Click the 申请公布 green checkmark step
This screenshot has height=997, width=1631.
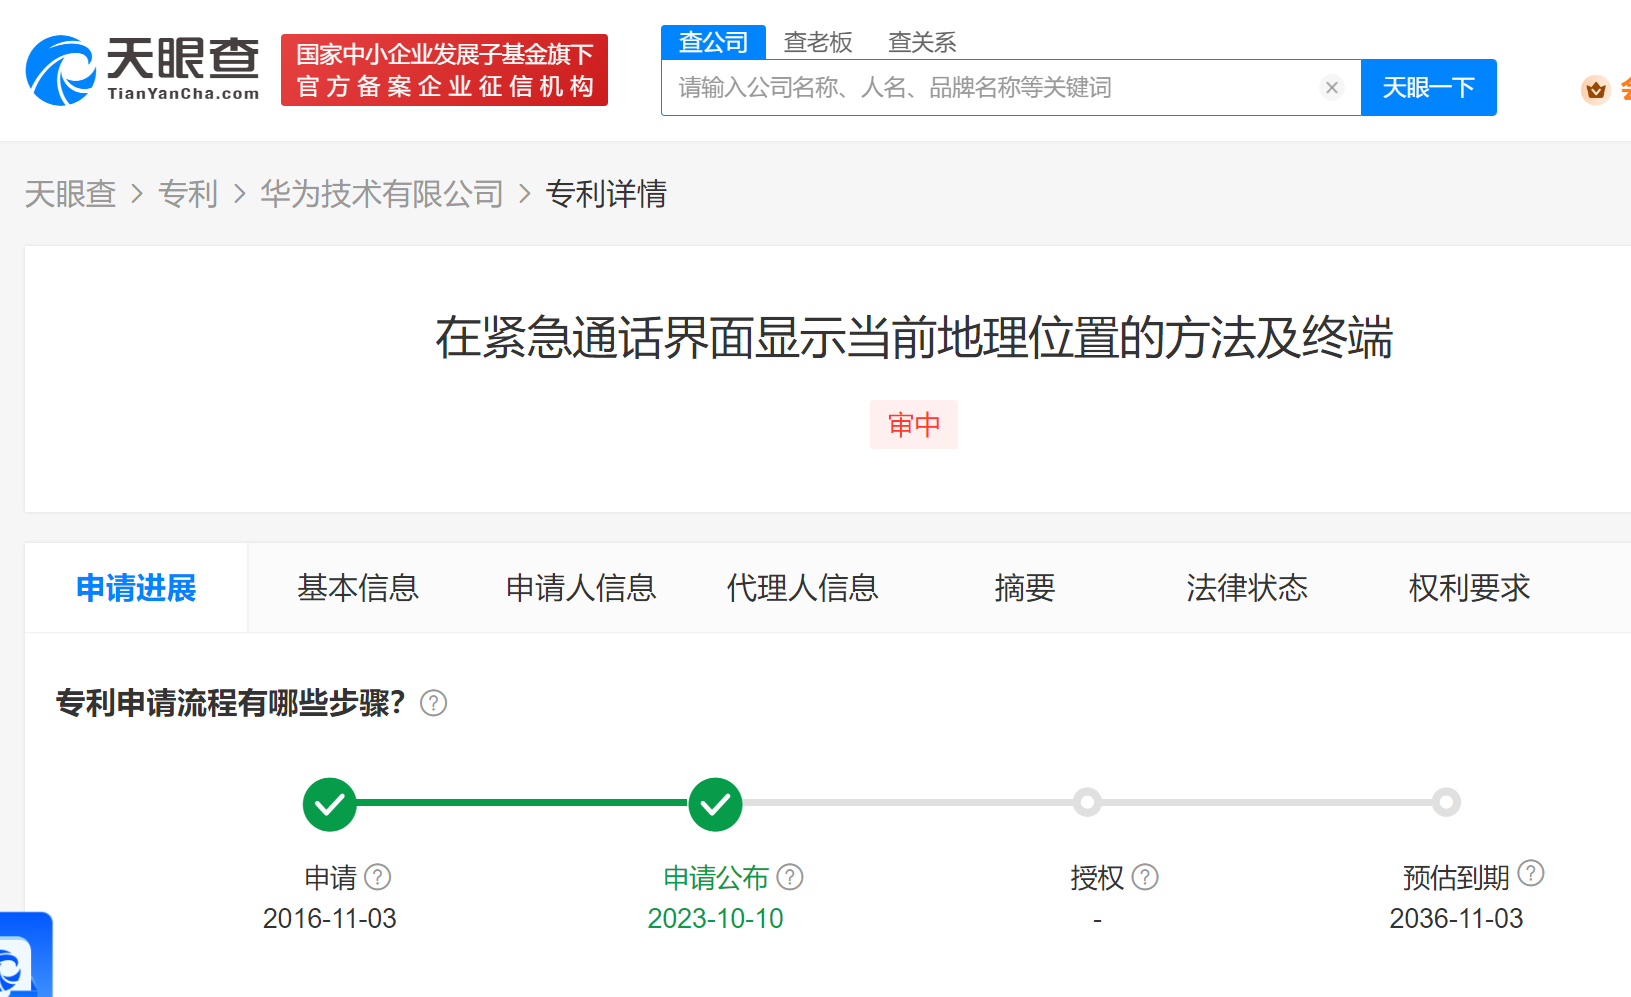click(x=715, y=804)
